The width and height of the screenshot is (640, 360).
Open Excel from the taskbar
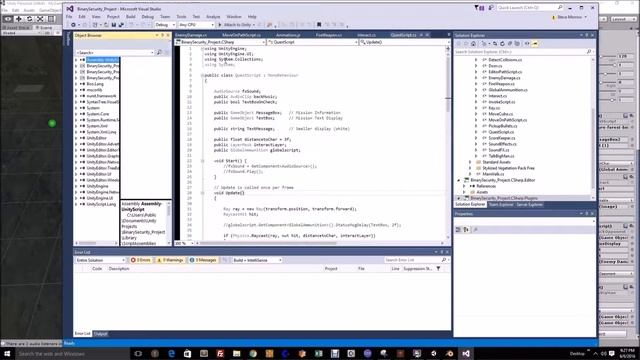(318, 353)
